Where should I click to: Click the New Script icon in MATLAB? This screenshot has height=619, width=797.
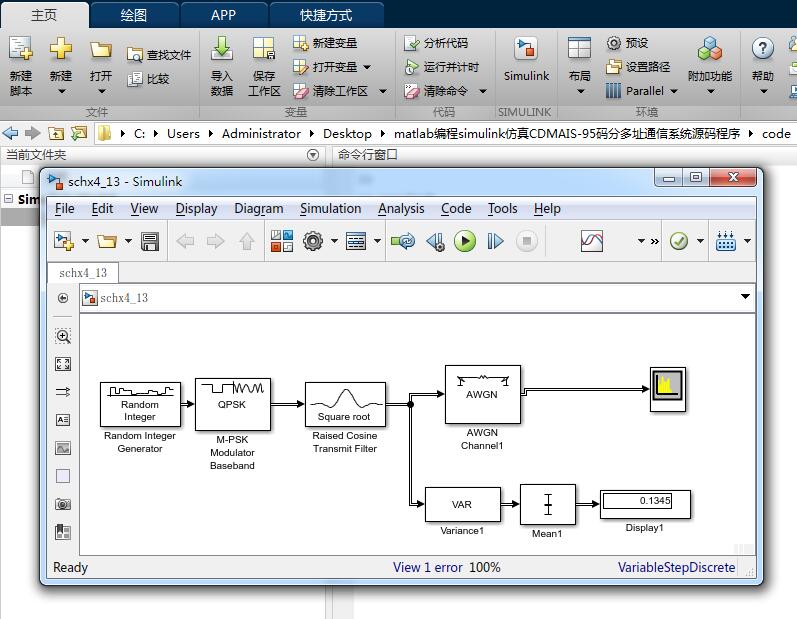[20, 49]
